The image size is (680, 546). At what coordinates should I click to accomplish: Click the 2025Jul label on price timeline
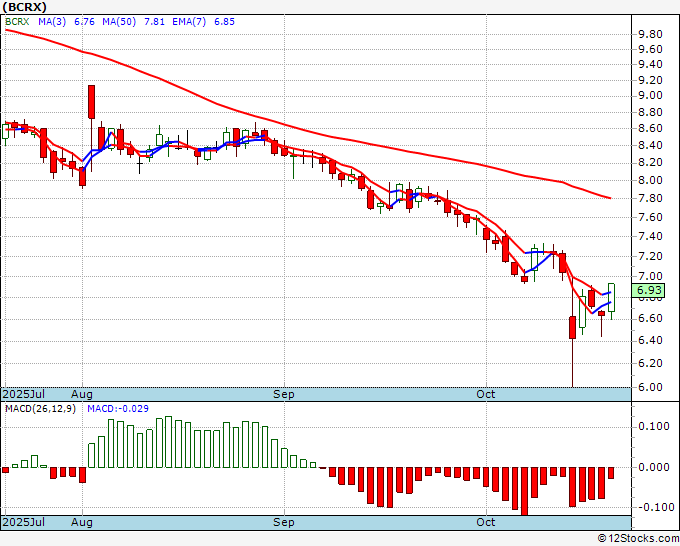pyautogui.click(x=24, y=394)
